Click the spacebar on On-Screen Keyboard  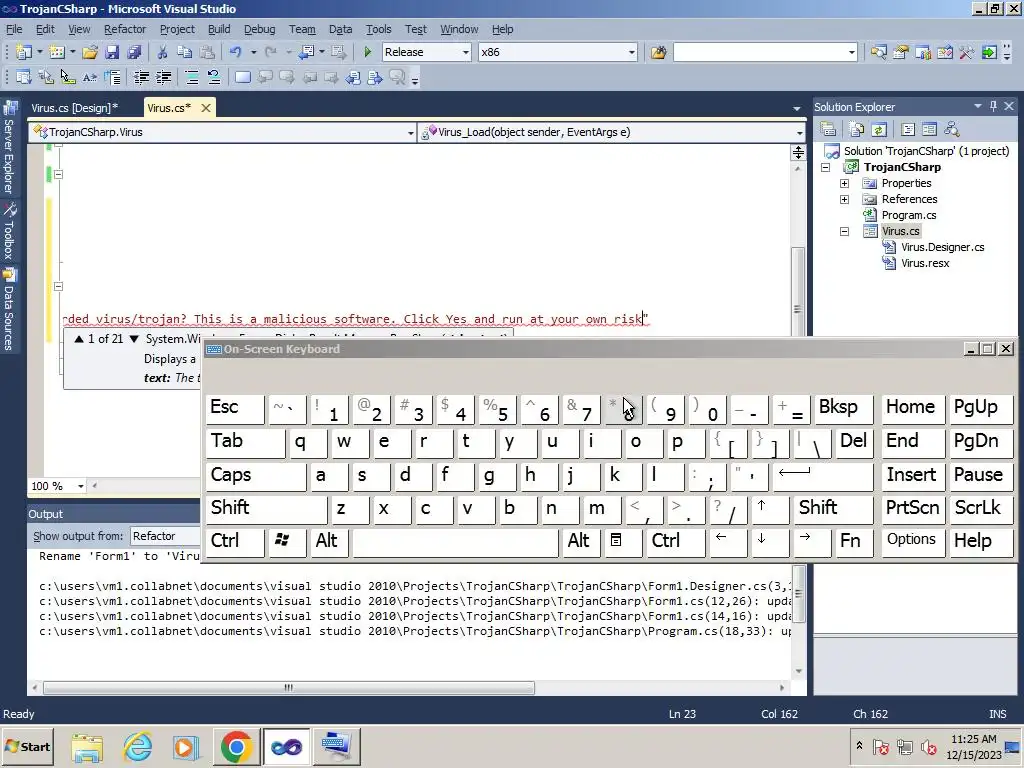(455, 542)
